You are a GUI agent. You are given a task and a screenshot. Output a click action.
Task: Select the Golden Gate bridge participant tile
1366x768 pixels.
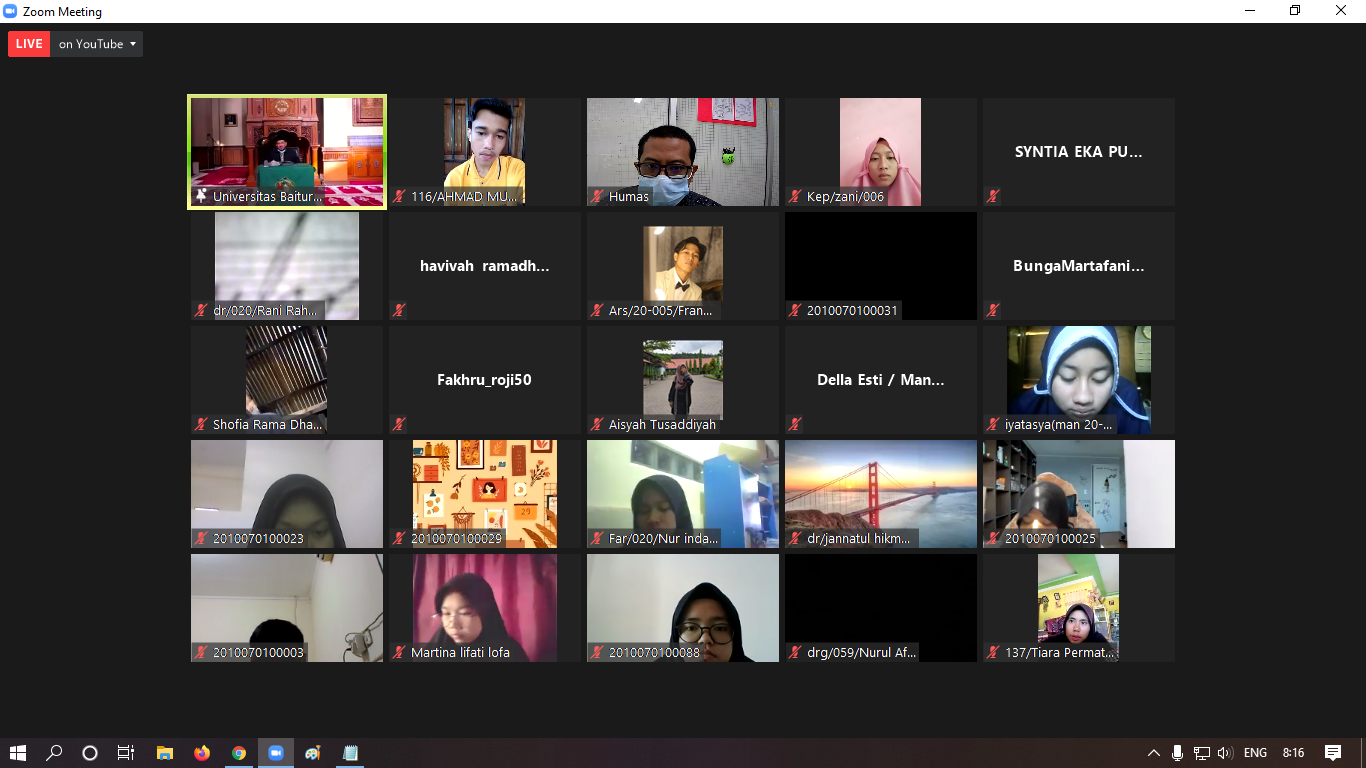[881, 494]
